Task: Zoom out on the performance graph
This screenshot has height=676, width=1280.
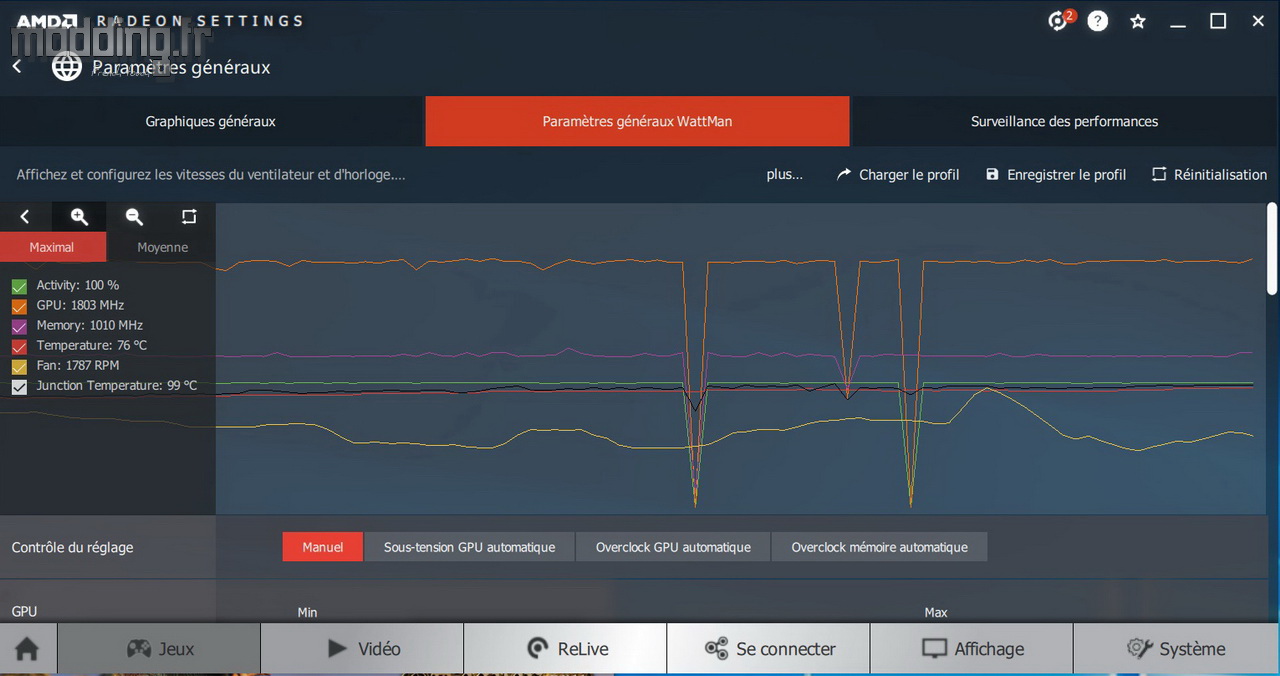Action: tap(134, 217)
